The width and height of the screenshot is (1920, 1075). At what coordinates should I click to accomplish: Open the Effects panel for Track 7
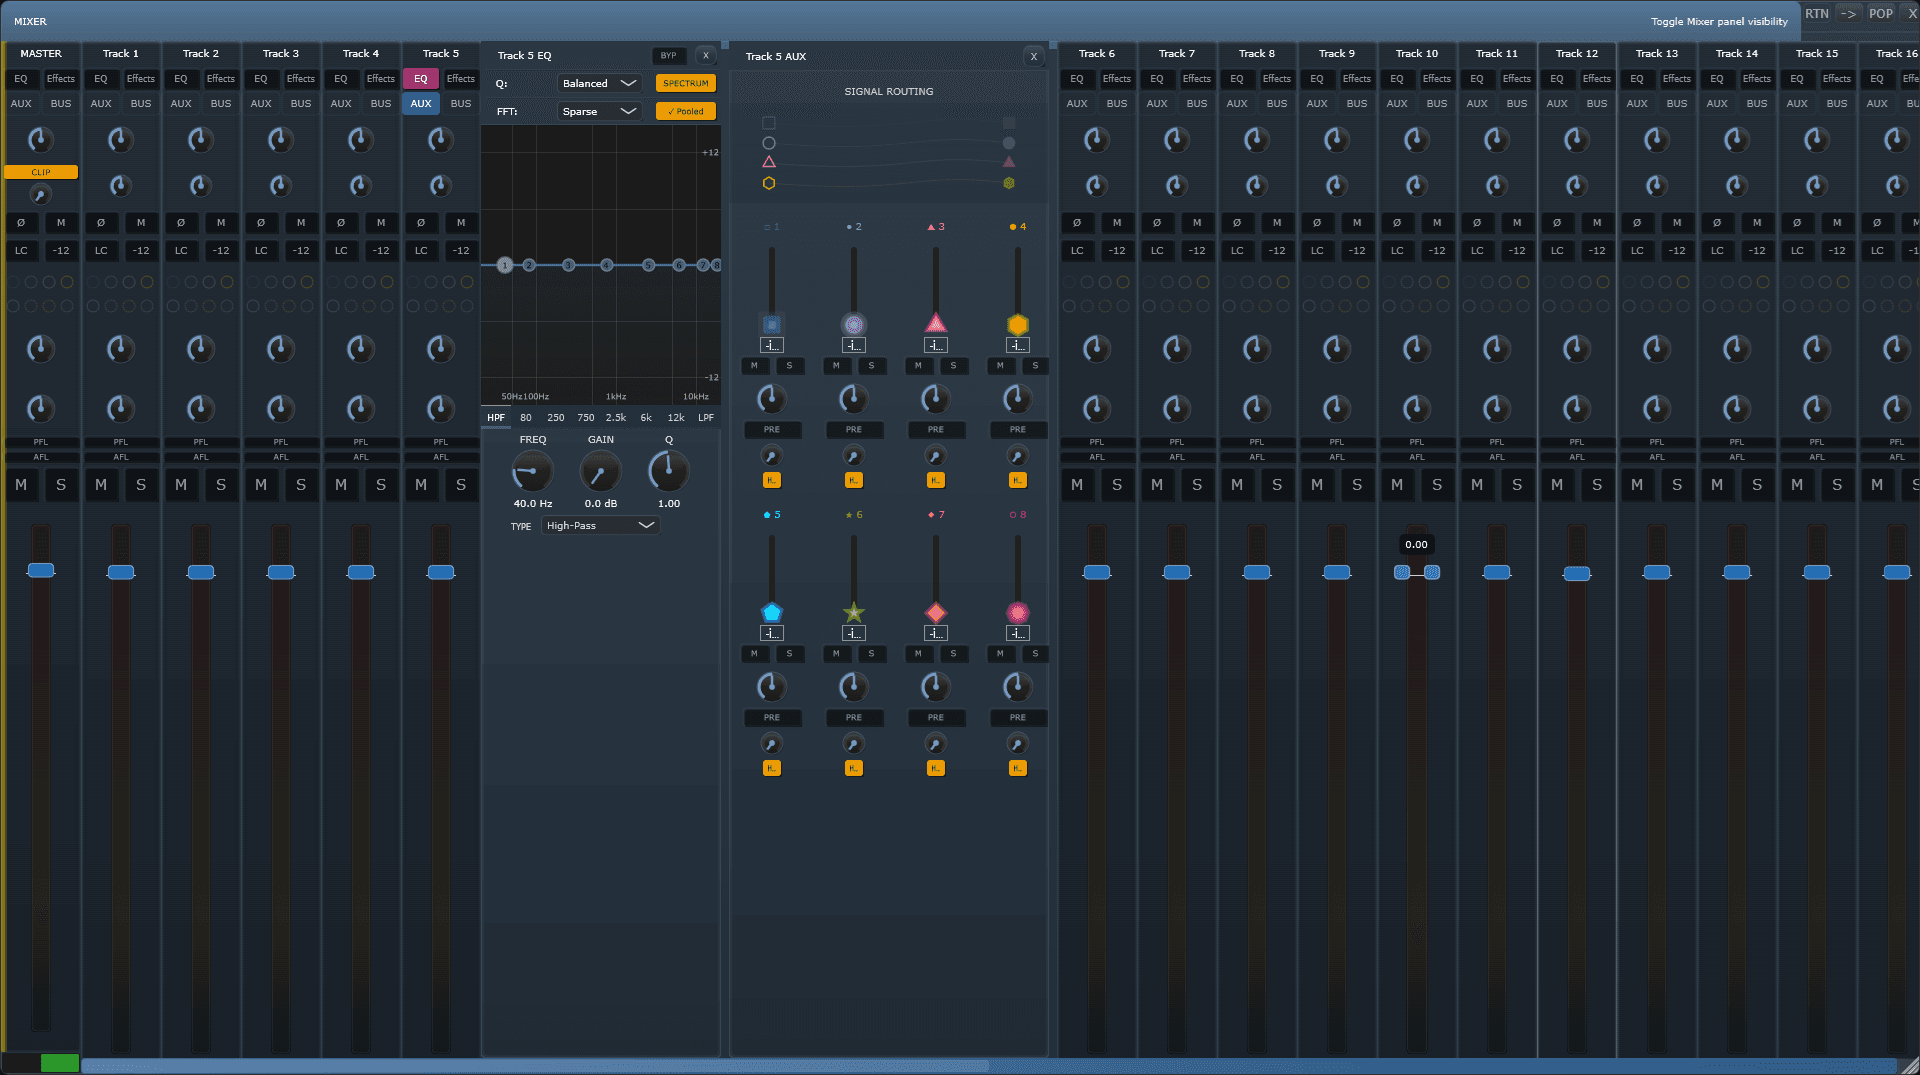click(x=1196, y=79)
